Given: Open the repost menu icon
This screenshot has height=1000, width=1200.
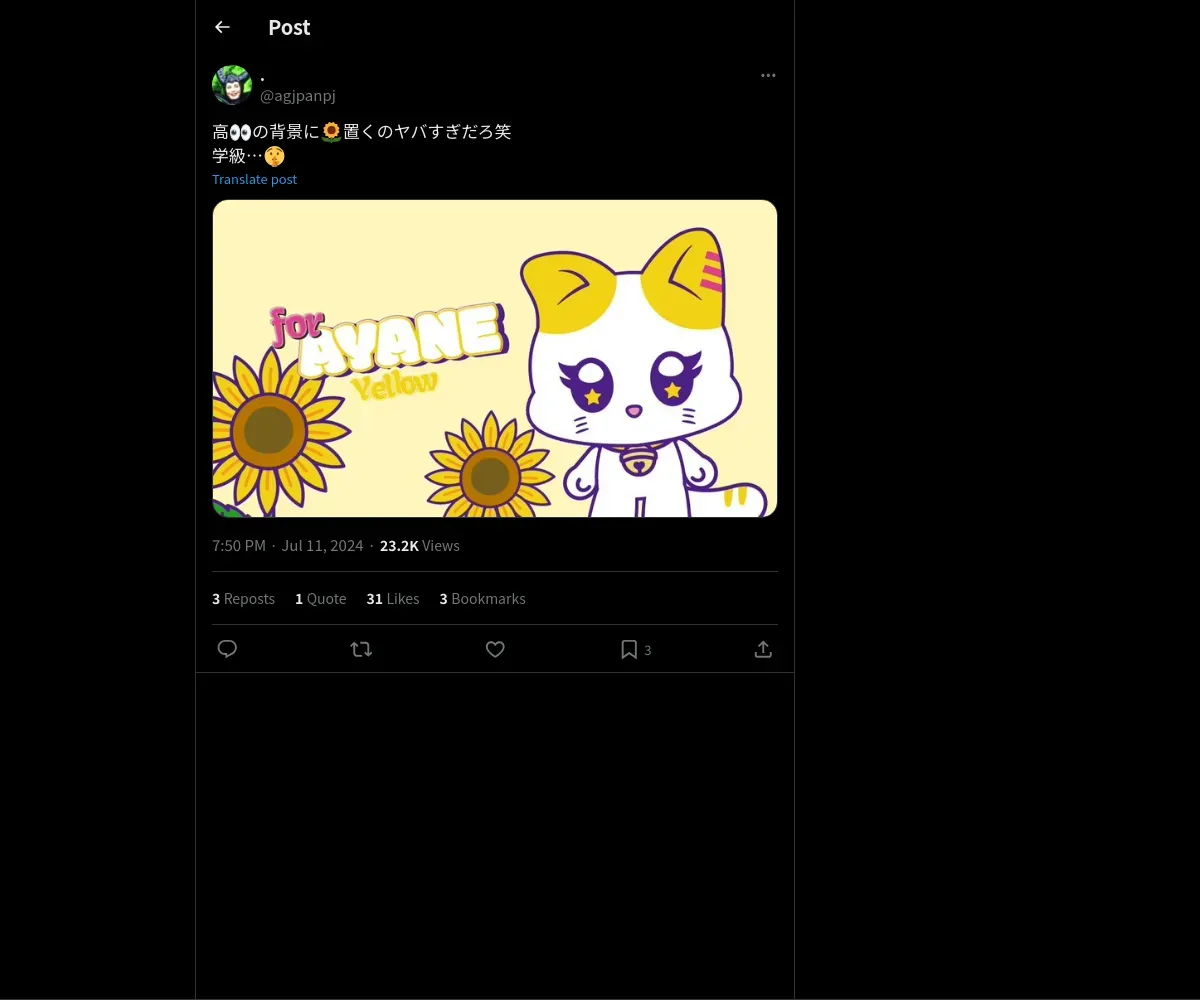Looking at the screenshot, I should (x=361, y=649).
